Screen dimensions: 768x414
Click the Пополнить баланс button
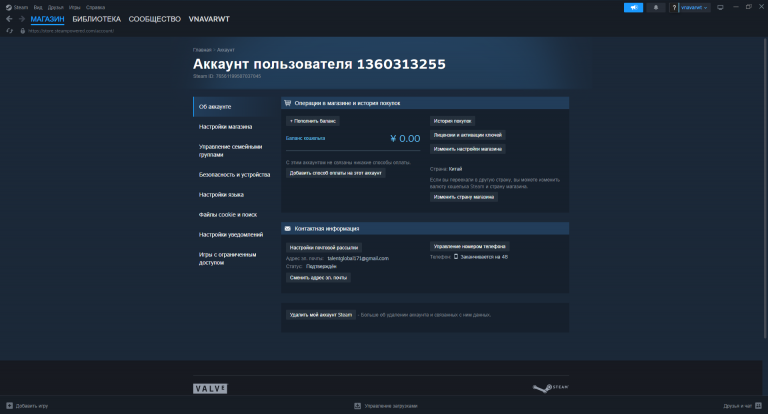312,121
